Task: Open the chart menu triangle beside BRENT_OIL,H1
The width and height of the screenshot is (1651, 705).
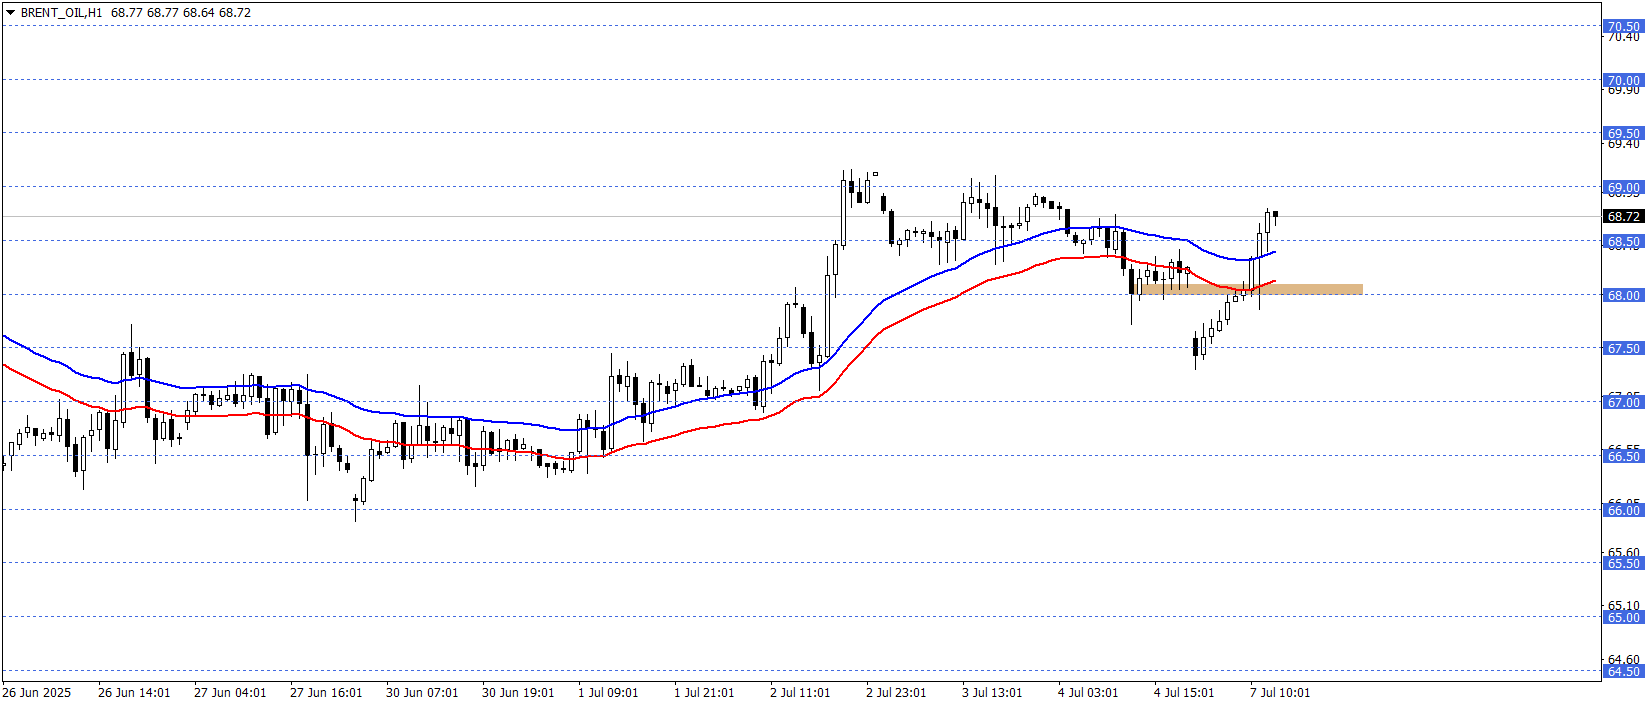Action: pos(10,13)
